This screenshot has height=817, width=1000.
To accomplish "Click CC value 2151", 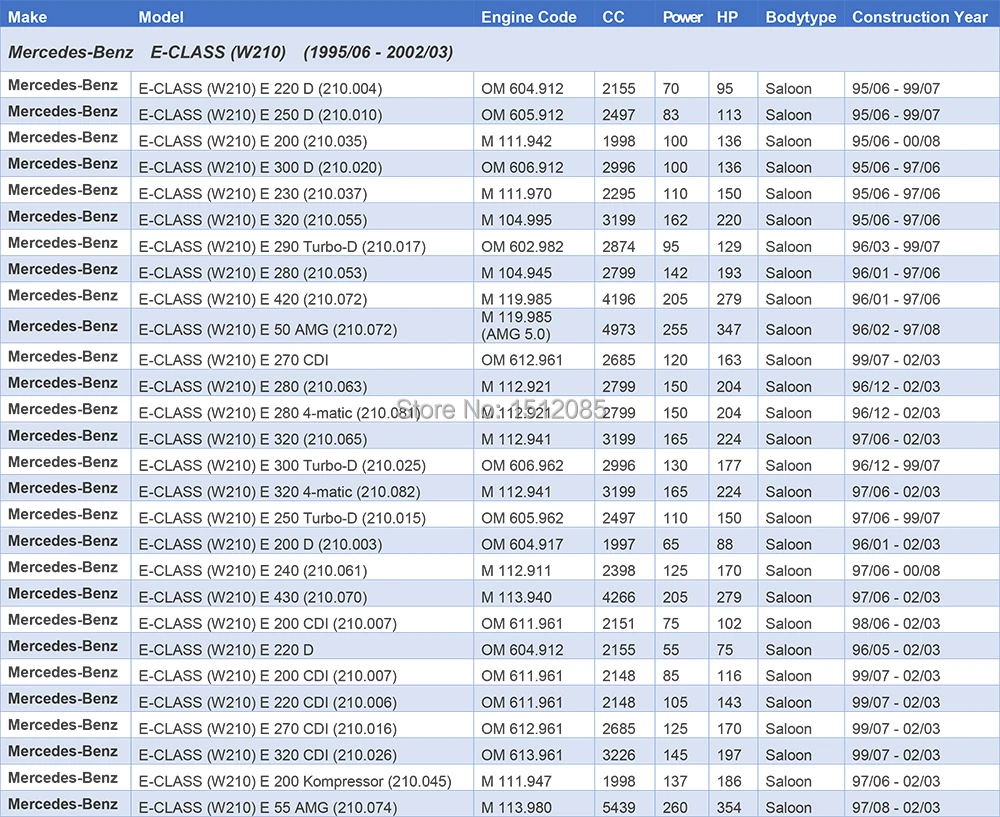I will click(x=619, y=623).
